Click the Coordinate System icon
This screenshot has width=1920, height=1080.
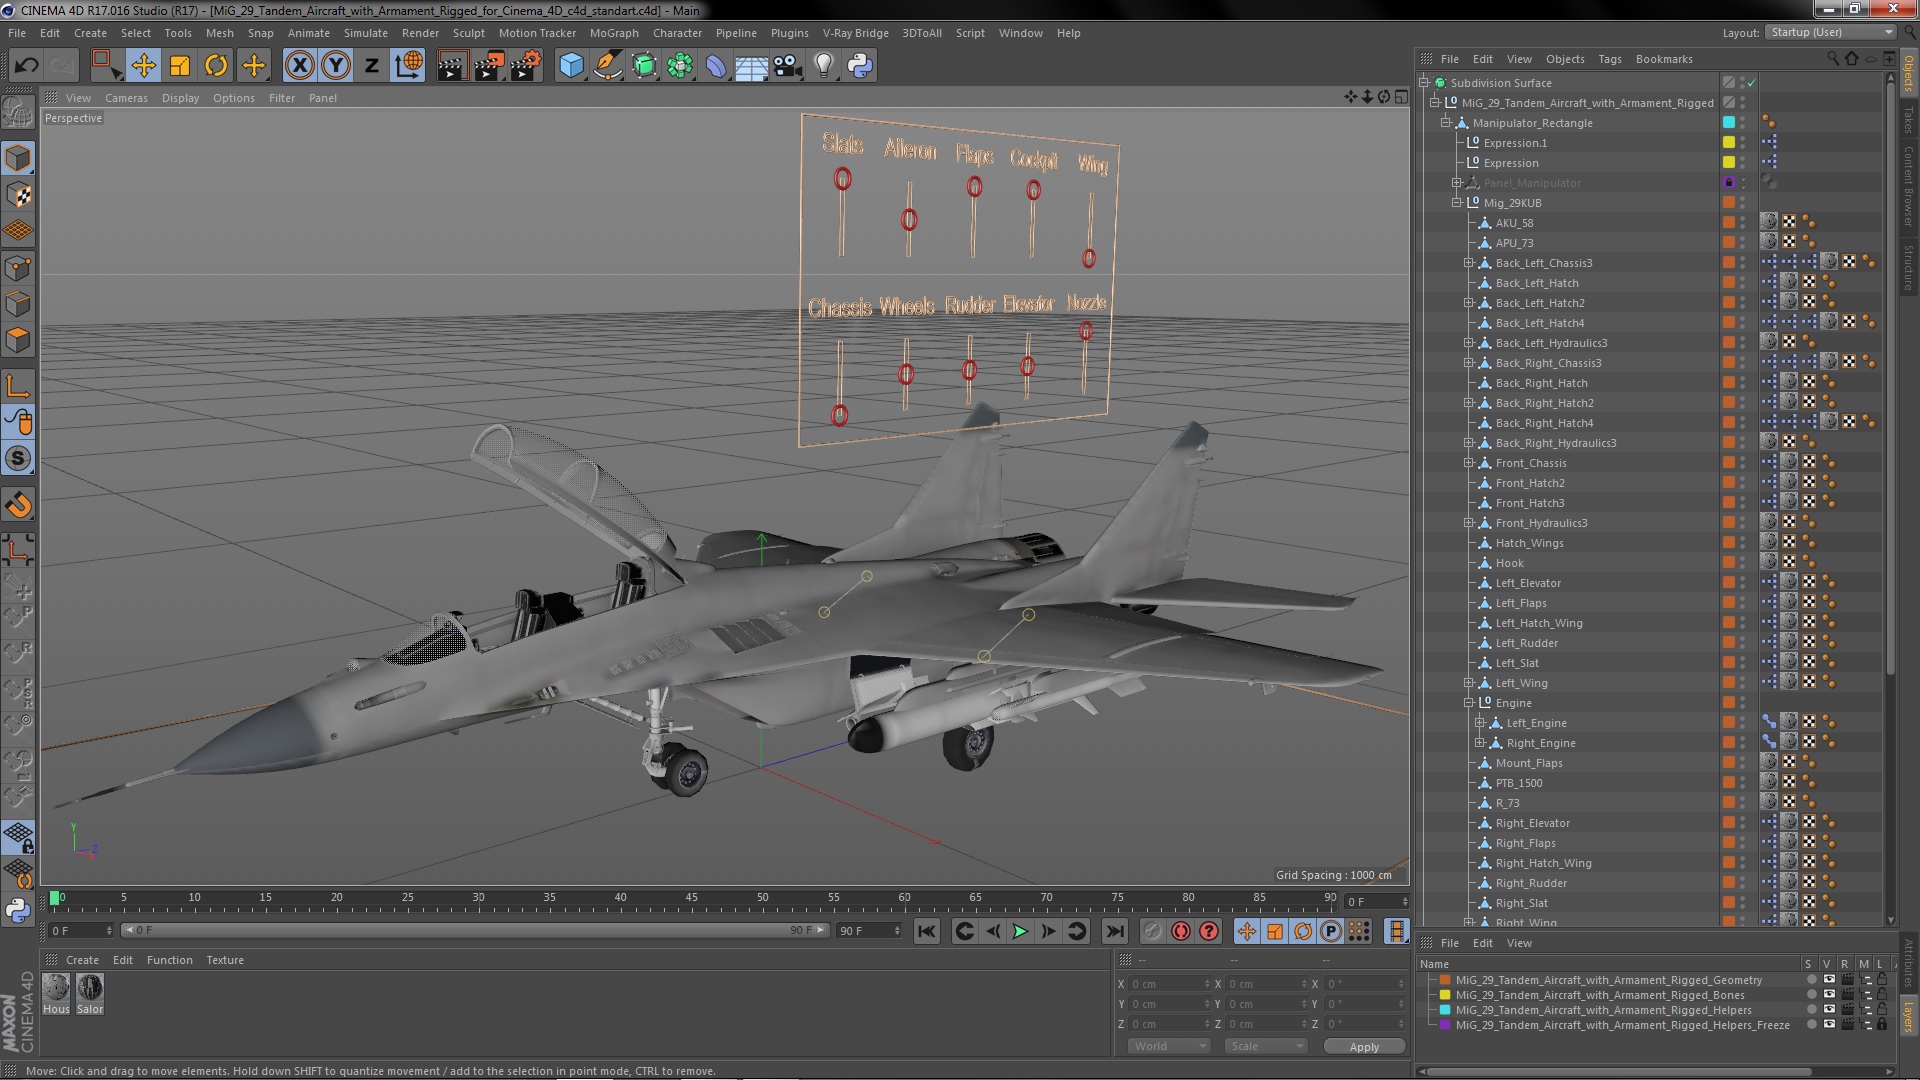[x=408, y=66]
